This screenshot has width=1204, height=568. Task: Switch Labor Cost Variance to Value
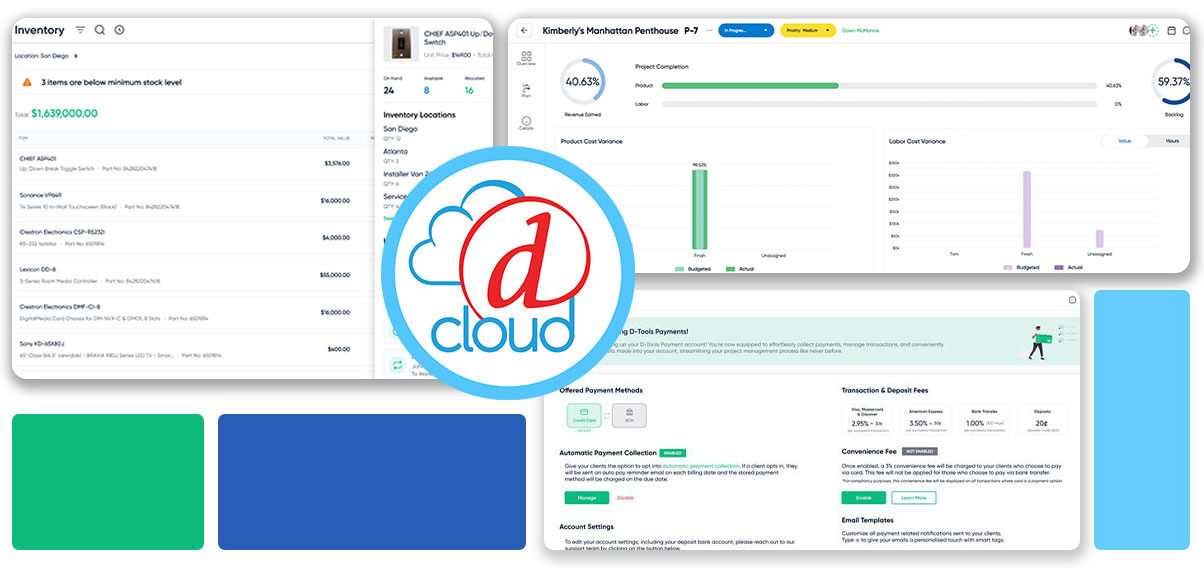(1124, 141)
